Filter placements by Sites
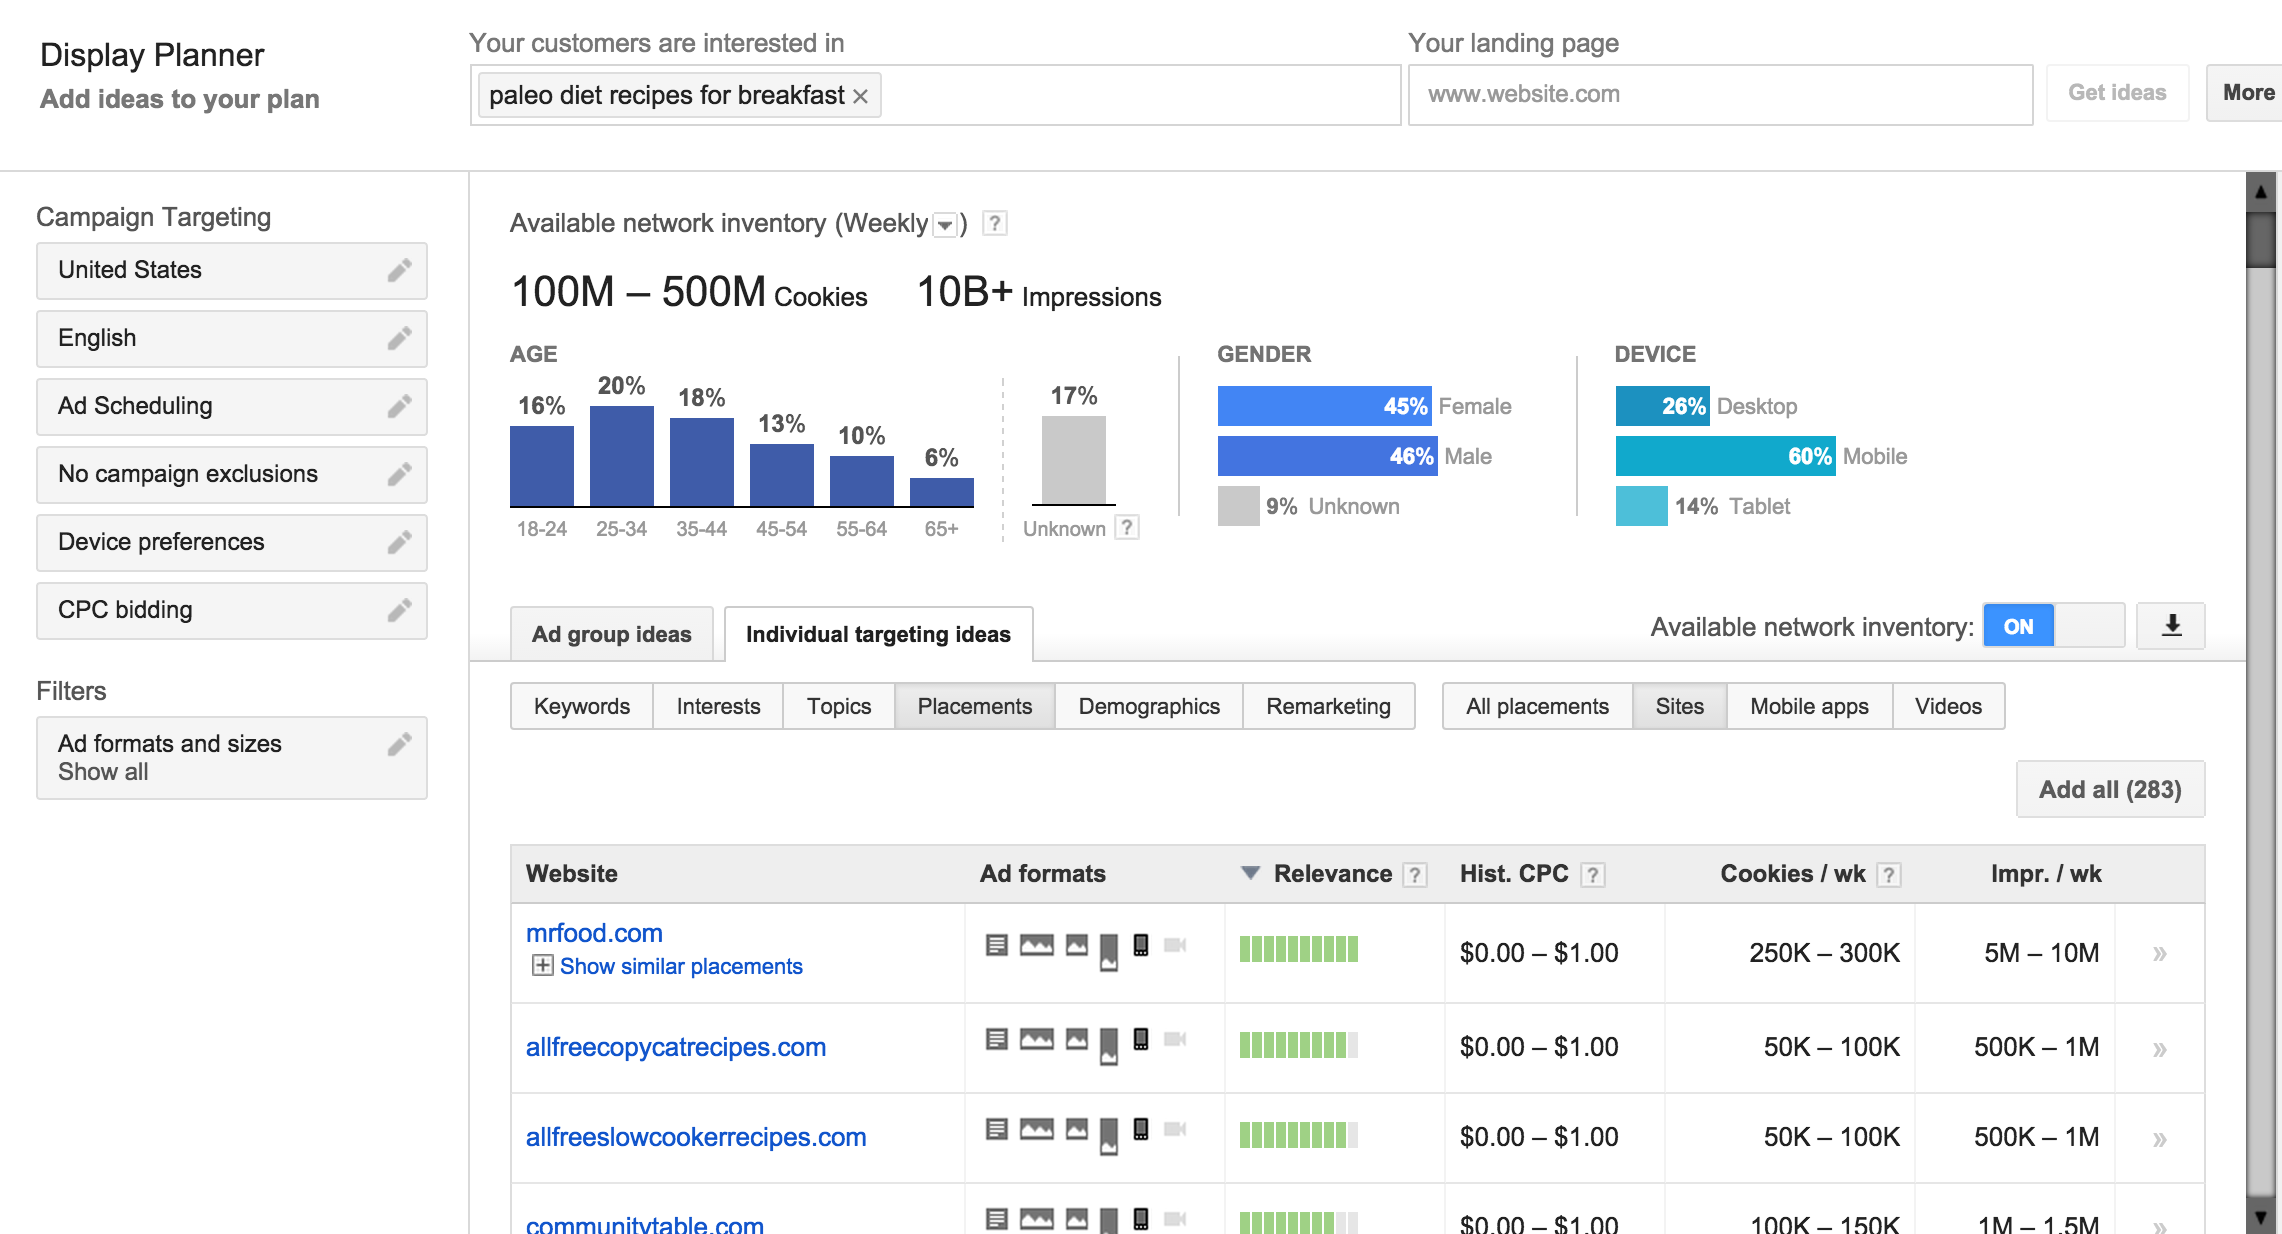 coord(1680,706)
